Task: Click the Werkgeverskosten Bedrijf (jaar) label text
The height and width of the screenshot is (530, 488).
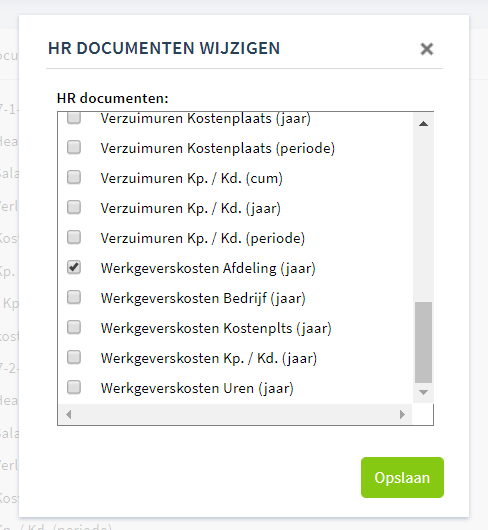Action: [203, 298]
